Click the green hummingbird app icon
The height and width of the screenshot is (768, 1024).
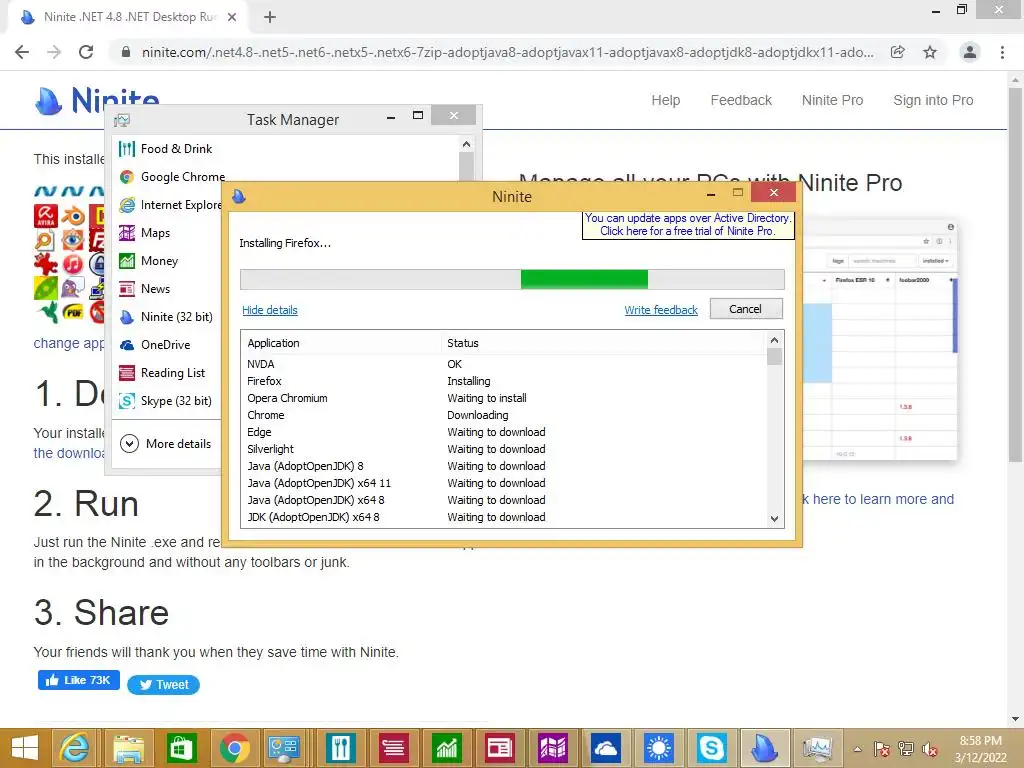click(x=47, y=312)
